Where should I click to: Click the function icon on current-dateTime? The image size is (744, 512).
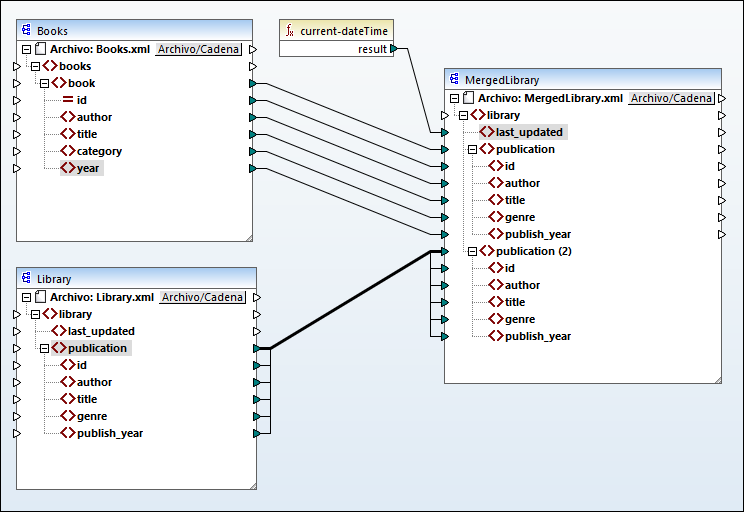click(x=290, y=31)
